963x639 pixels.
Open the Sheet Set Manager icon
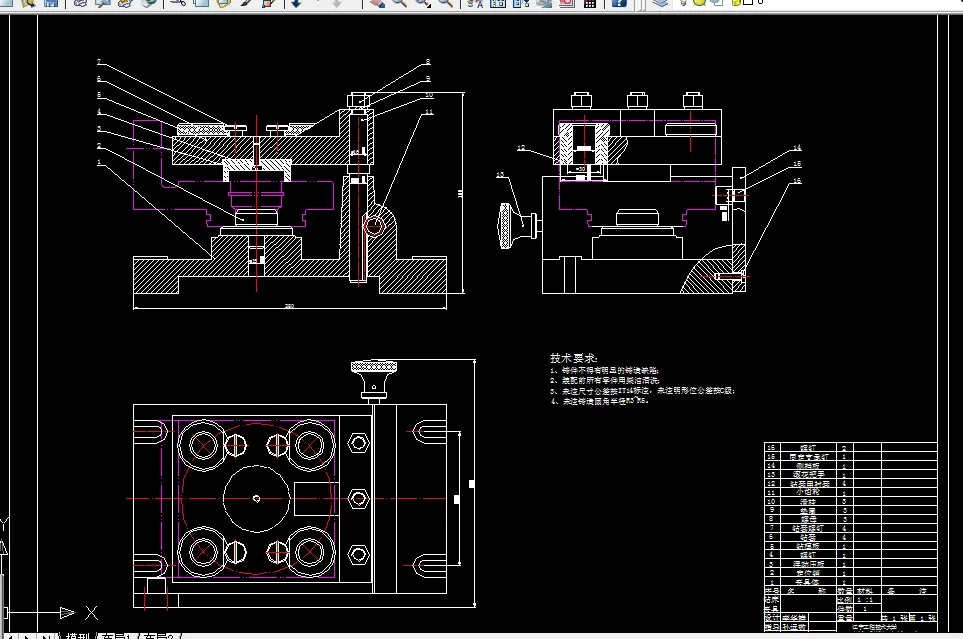[544, 2]
